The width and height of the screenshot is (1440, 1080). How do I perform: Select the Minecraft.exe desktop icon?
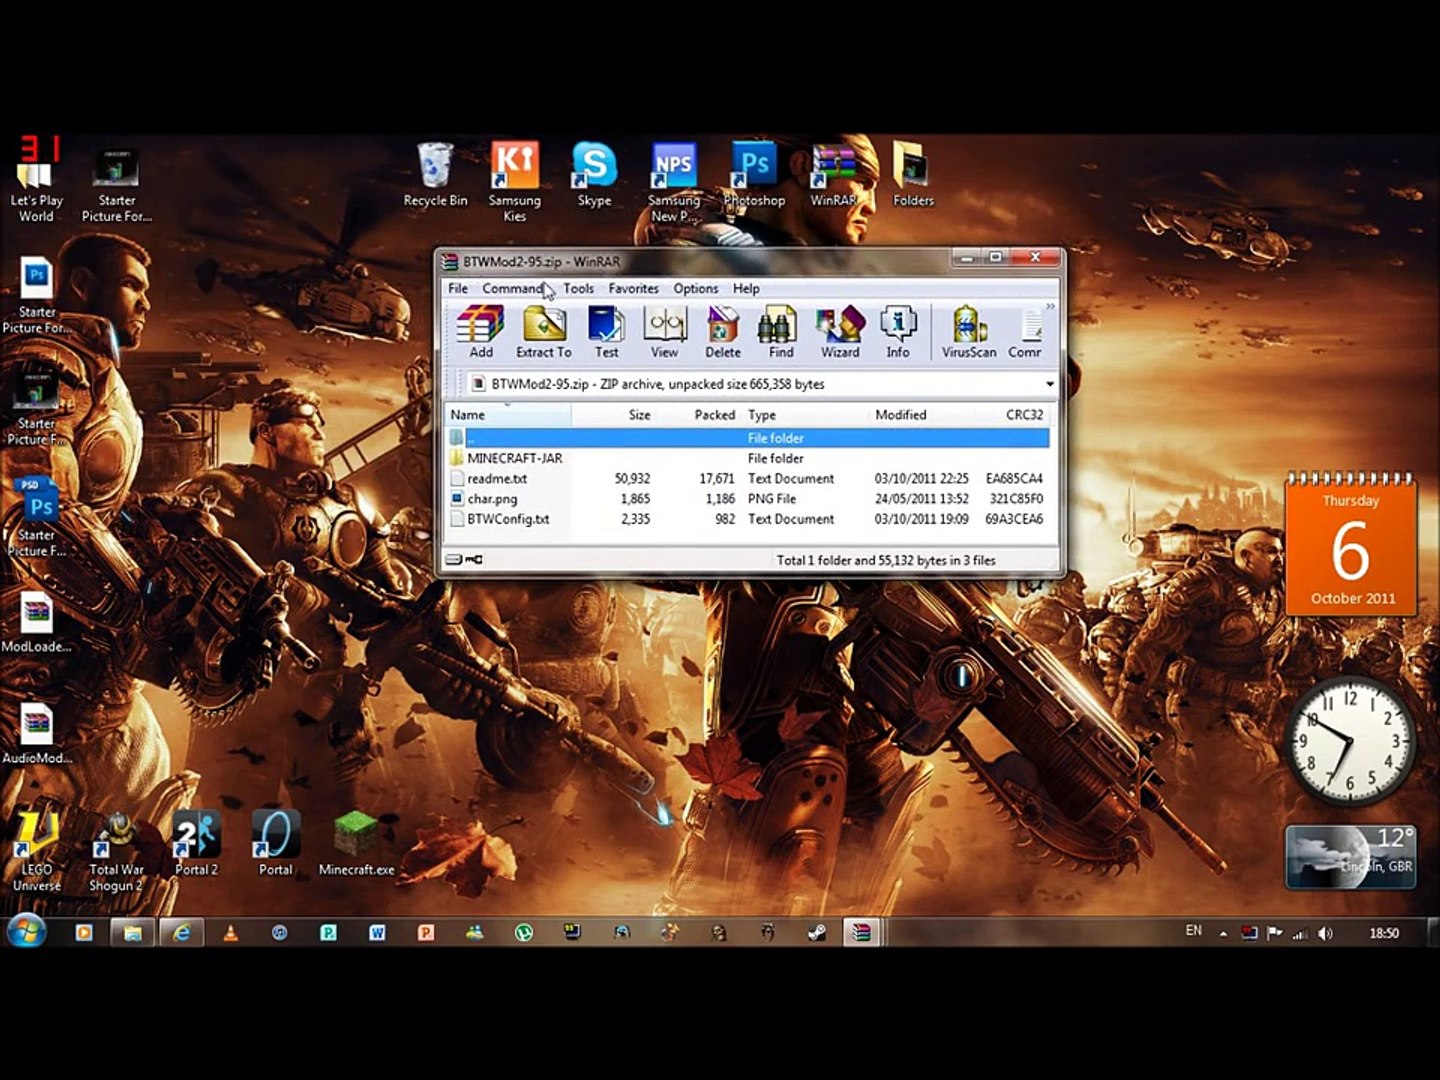[x=356, y=844]
